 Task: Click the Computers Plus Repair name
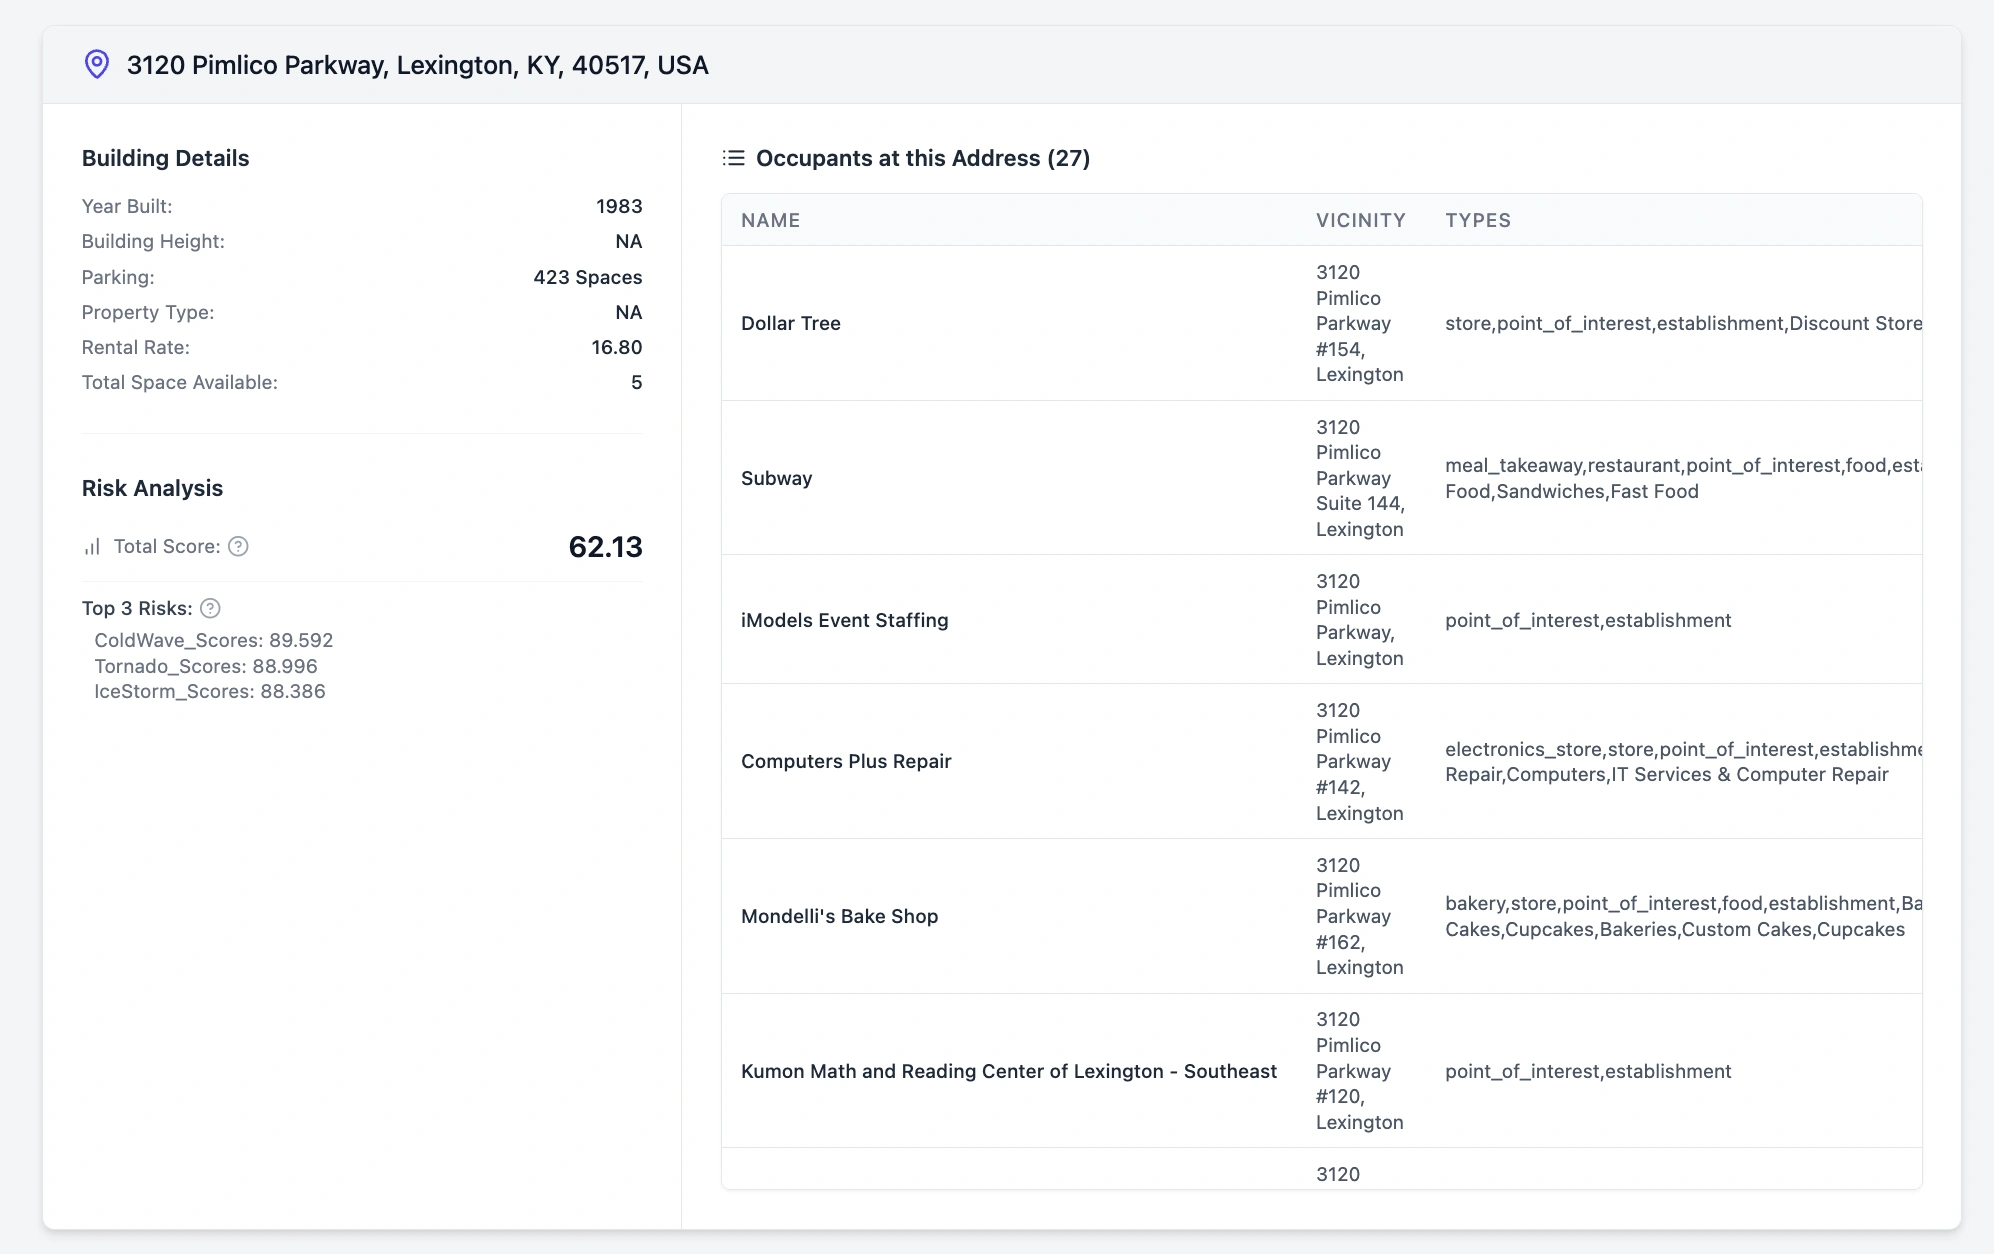(846, 761)
